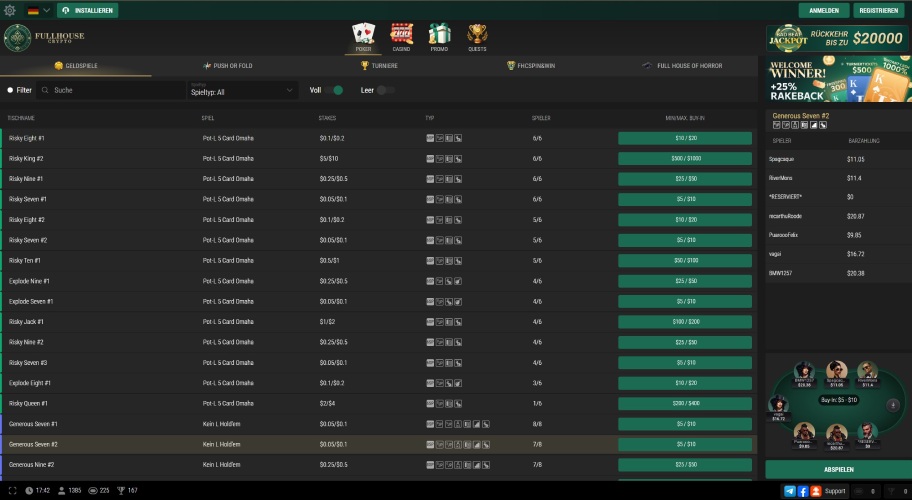Click the Suche search field
912x500 pixels.
click(x=110, y=90)
